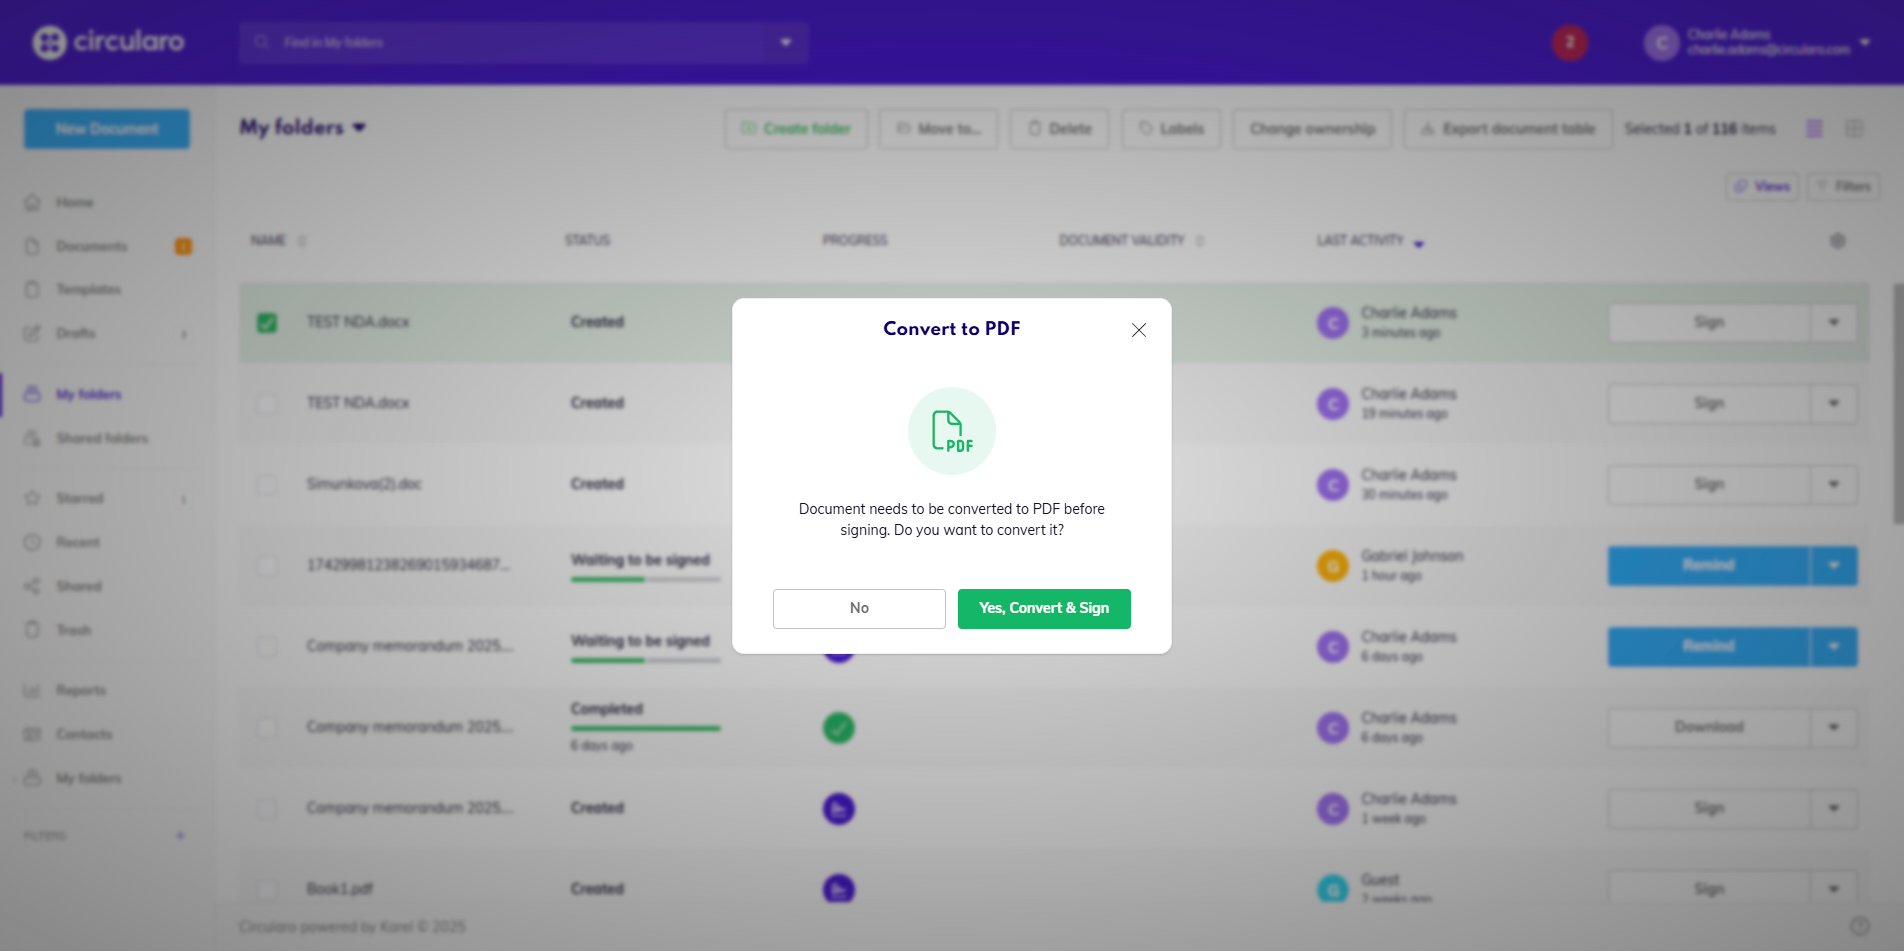Go to Contacts in the sidebar
The width and height of the screenshot is (1904, 951).
[84, 734]
